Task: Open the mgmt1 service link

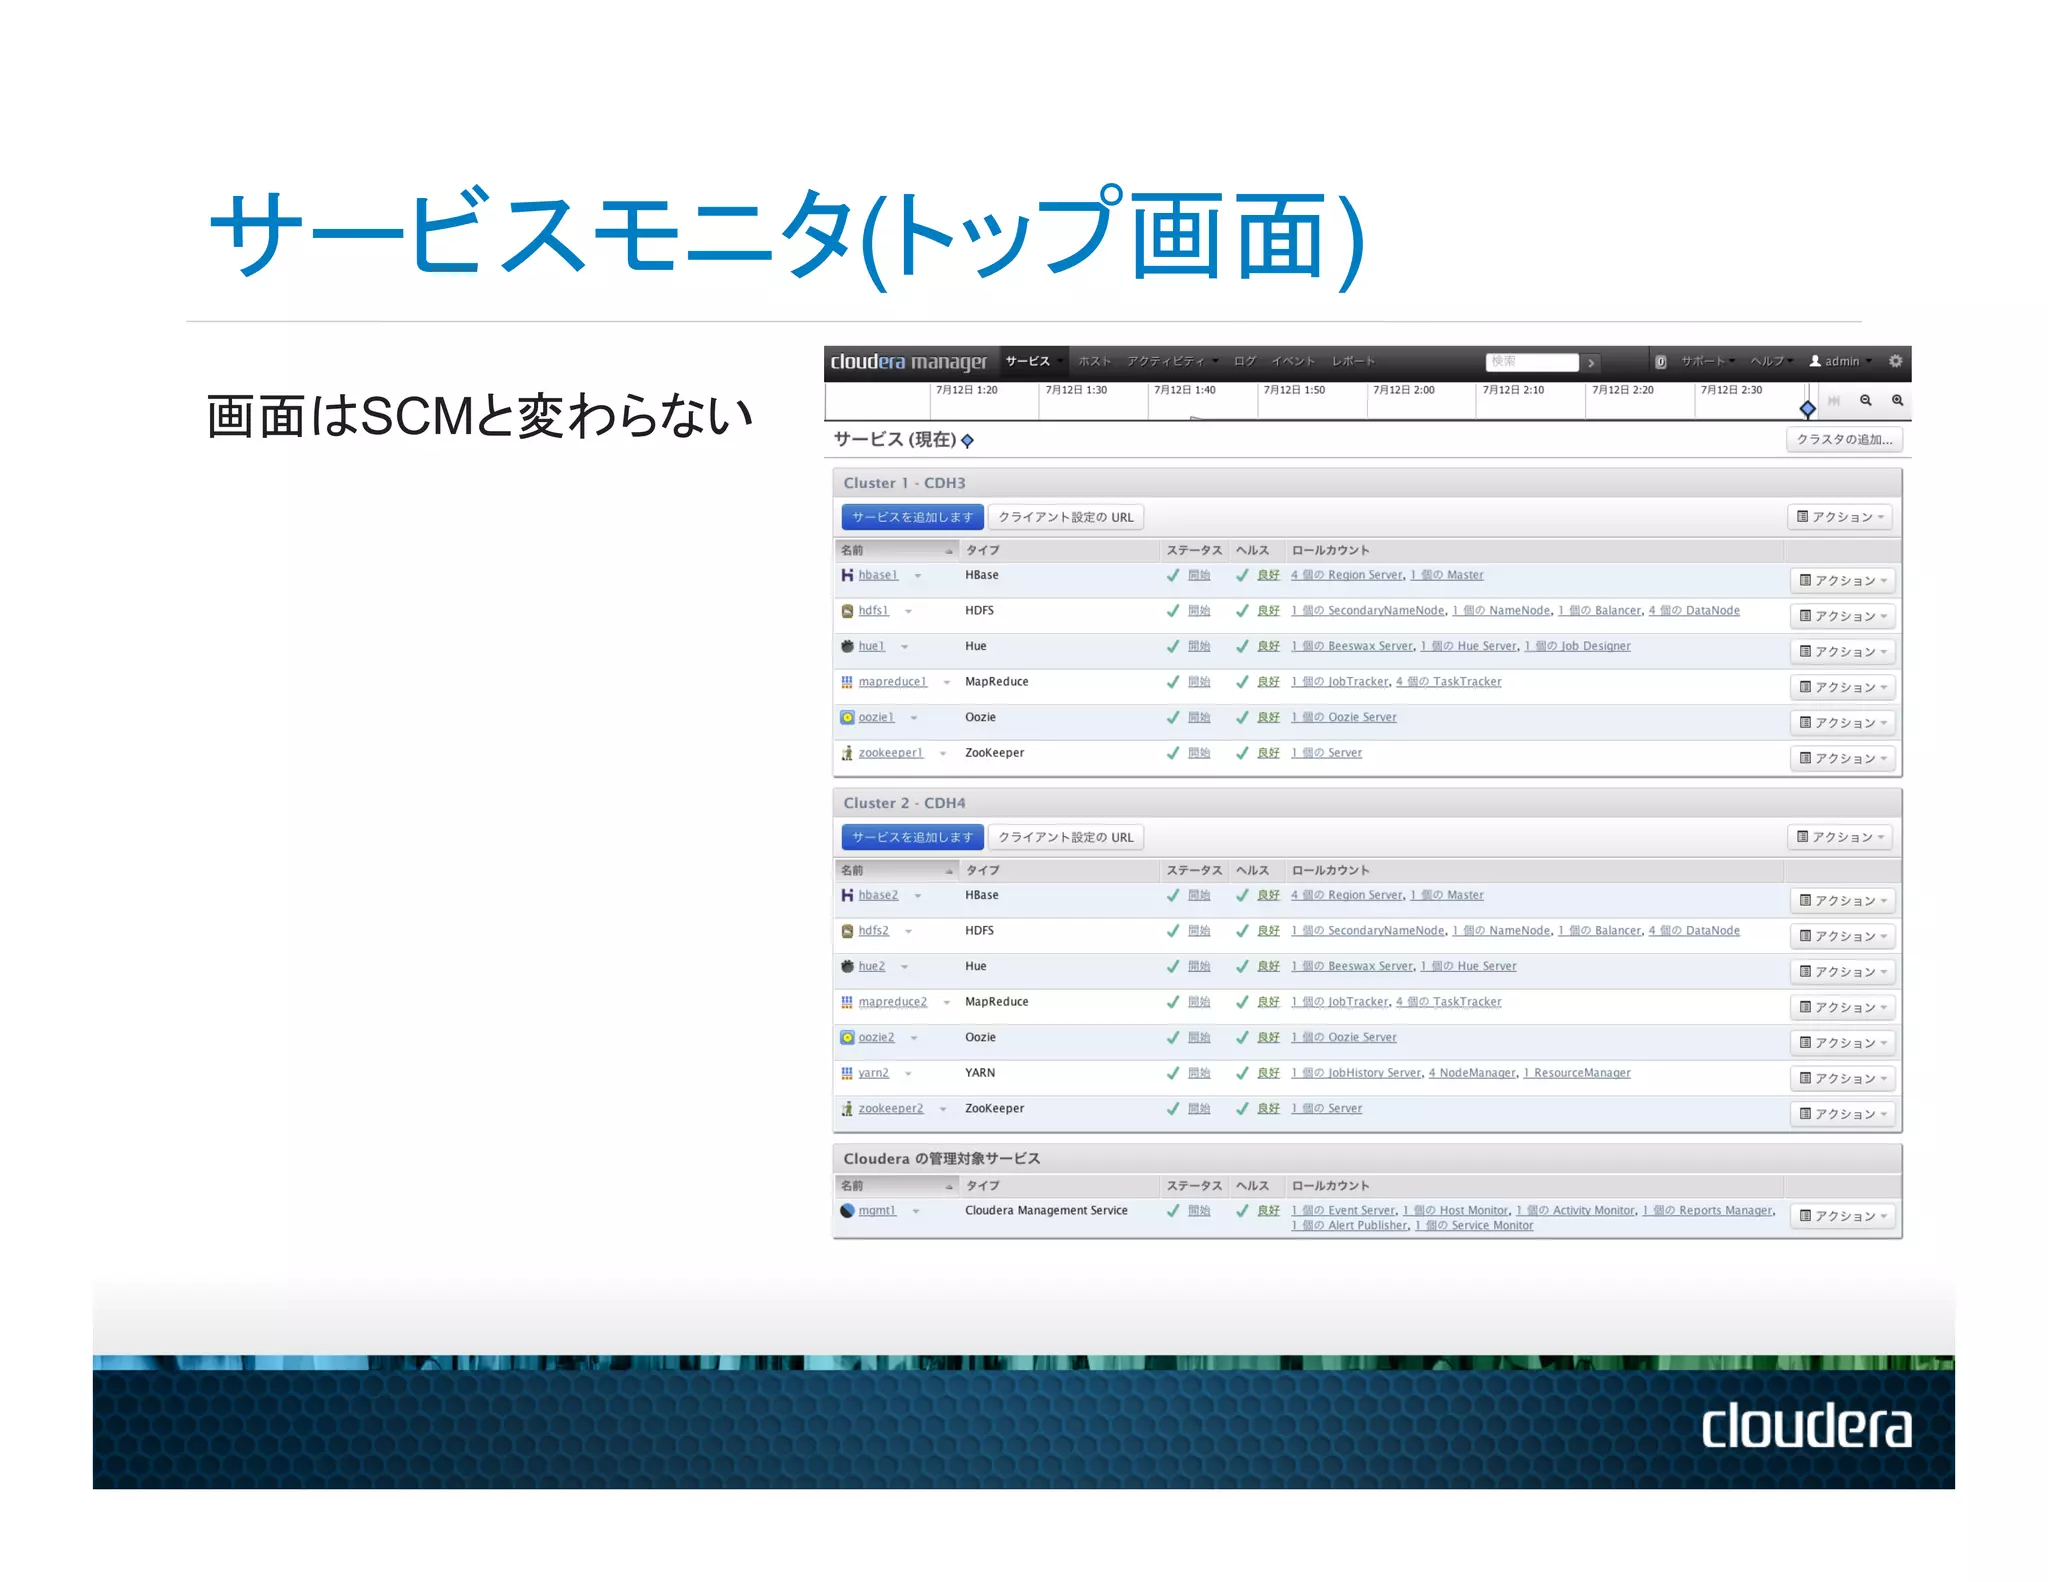Action: coord(877,1210)
